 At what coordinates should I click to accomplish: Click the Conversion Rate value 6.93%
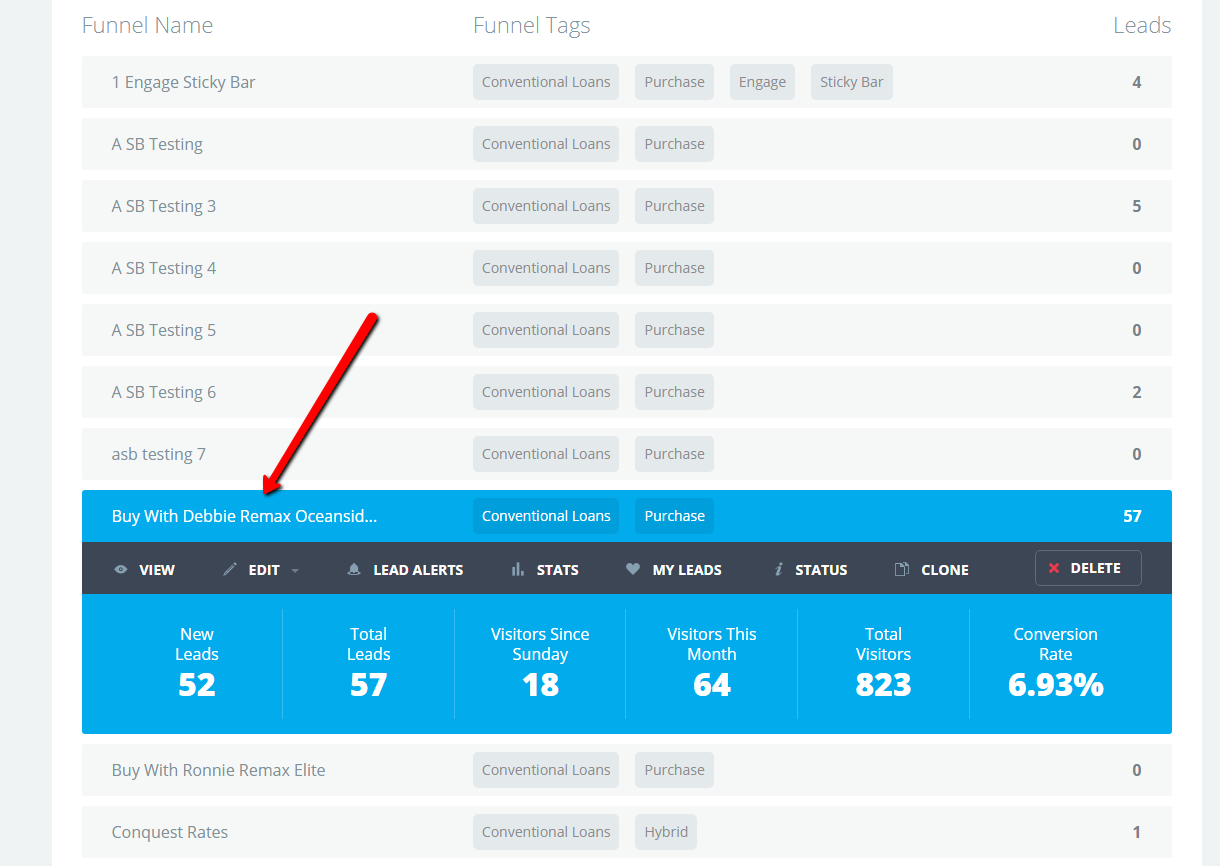click(1056, 685)
